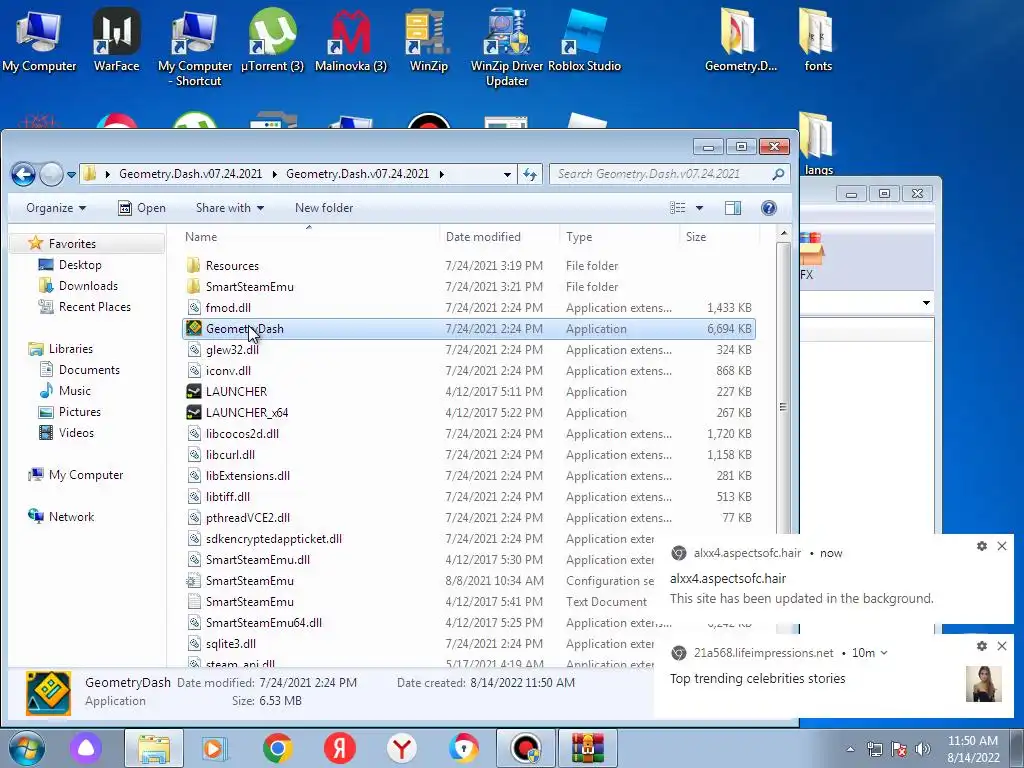Click the refresh button beside address bar
The width and height of the screenshot is (1024, 768).
click(530, 174)
